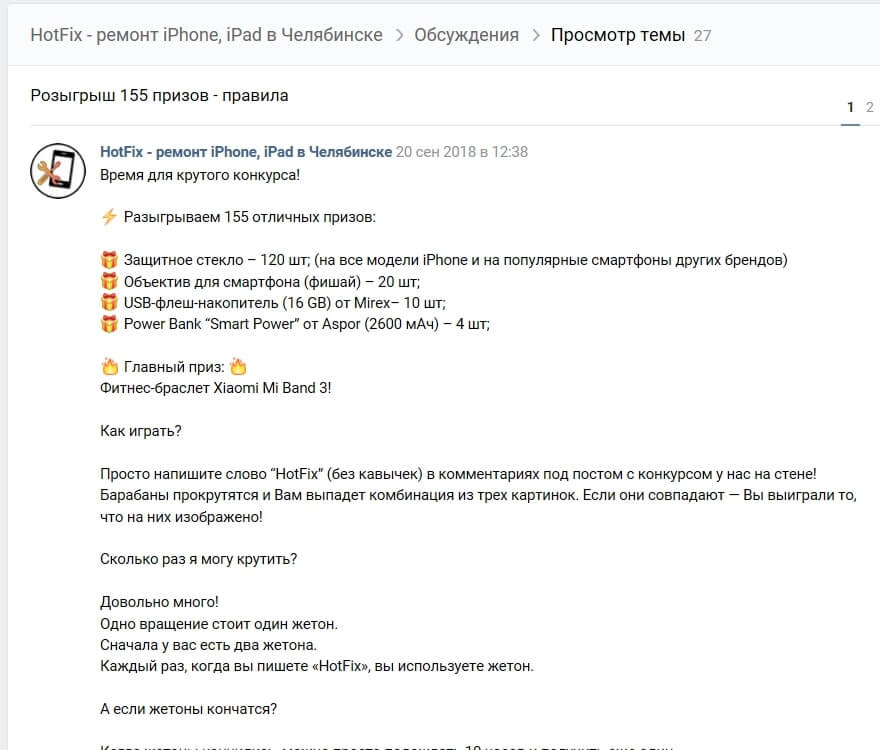This screenshot has width=880, height=750.
Task: Switch to page 2 of the topic
Action: pyautogui.click(x=870, y=107)
